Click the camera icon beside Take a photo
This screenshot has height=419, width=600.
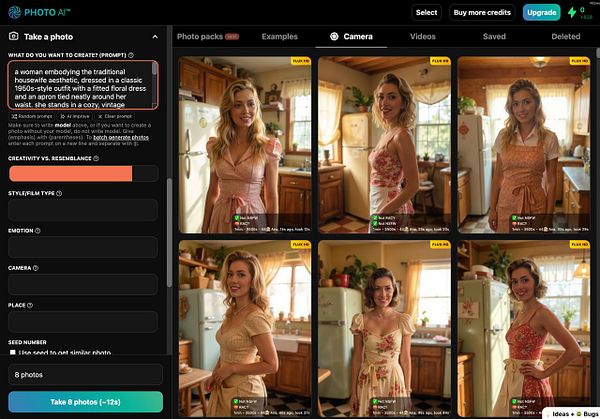pyautogui.click(x=13, y=36)
